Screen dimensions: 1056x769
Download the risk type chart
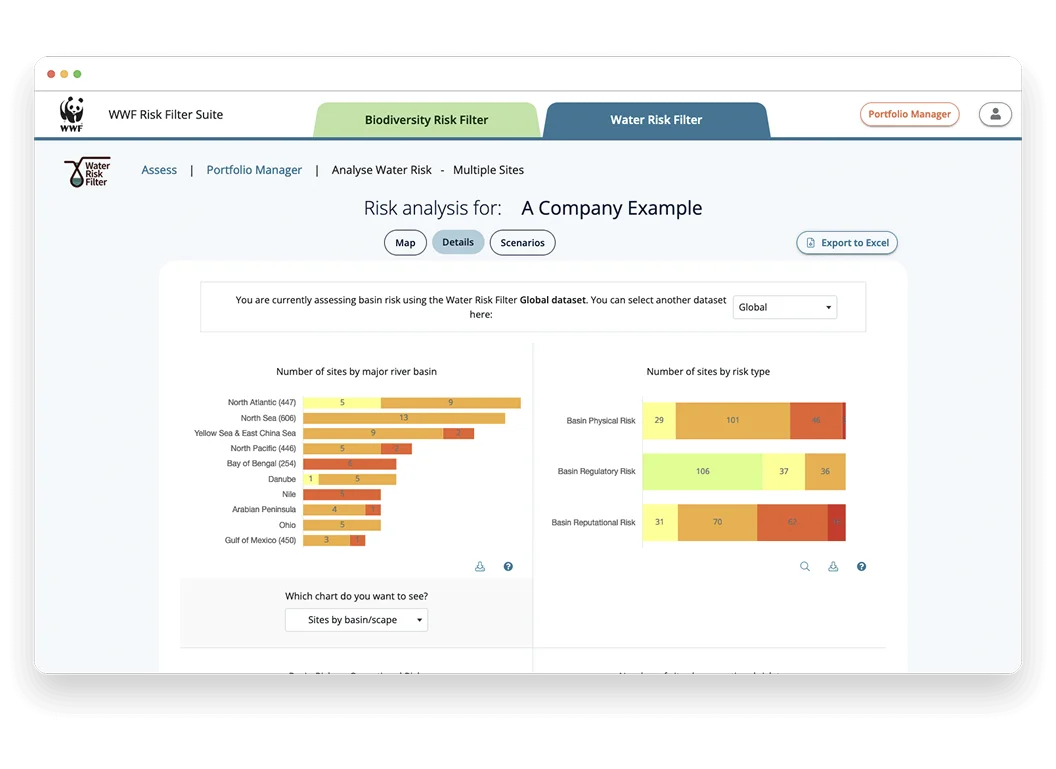(833, 567)
